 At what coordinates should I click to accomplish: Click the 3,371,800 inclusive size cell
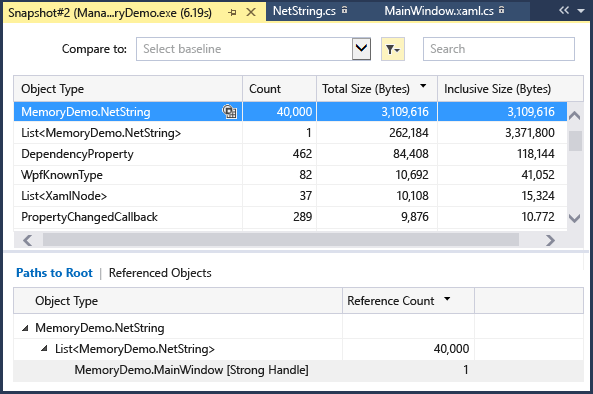point(502,133)
